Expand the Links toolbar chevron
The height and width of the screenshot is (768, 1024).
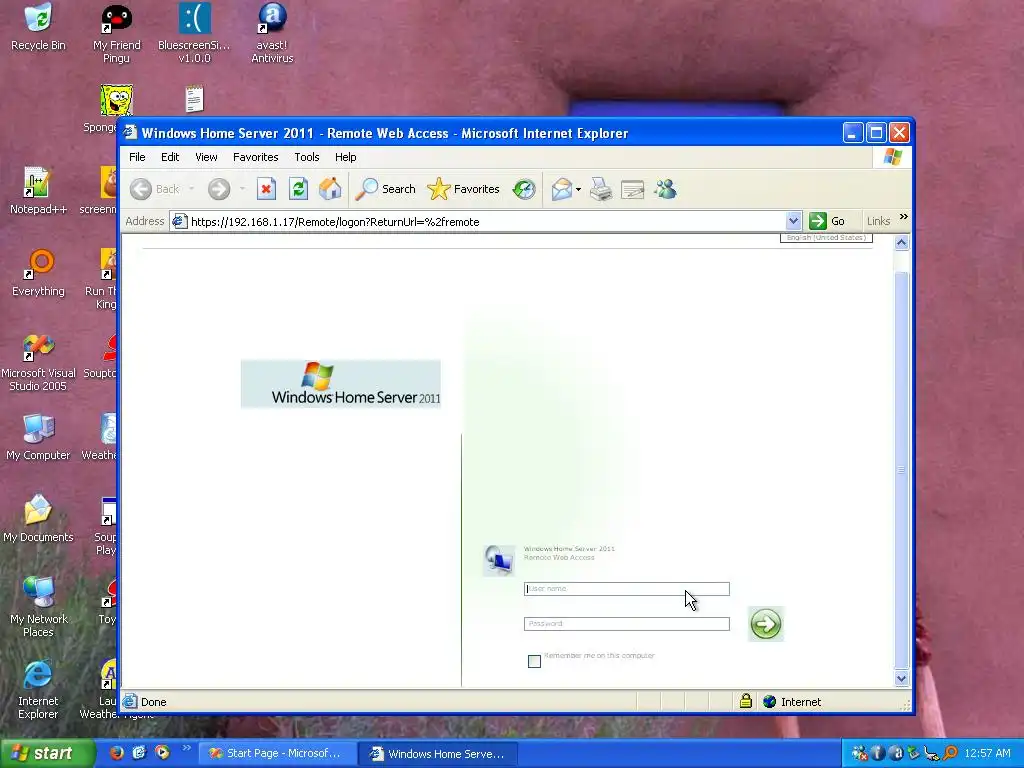point(904,217)
